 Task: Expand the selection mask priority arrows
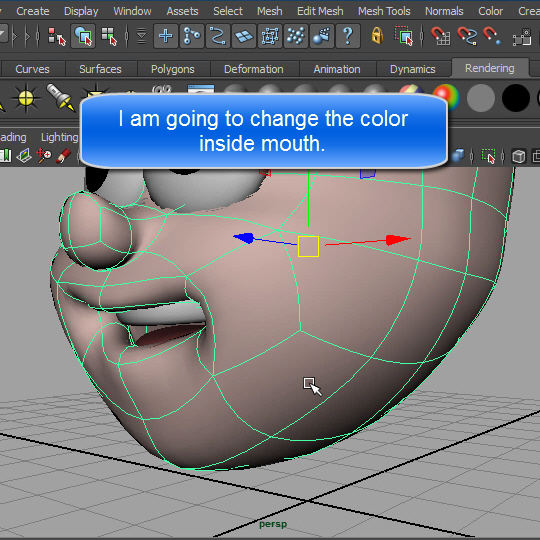coord(141,36)
